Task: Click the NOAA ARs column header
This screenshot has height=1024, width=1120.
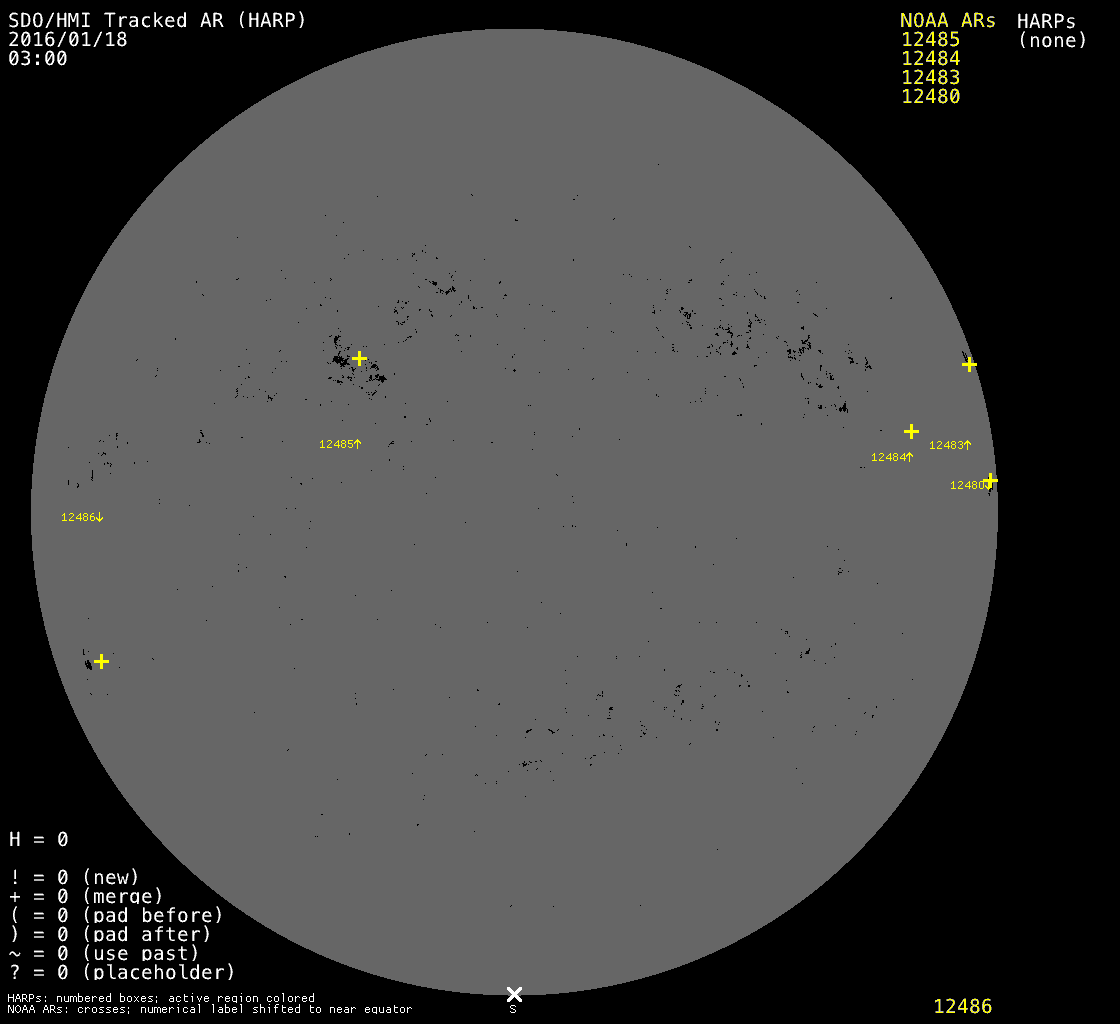Action: click(947, 21)
